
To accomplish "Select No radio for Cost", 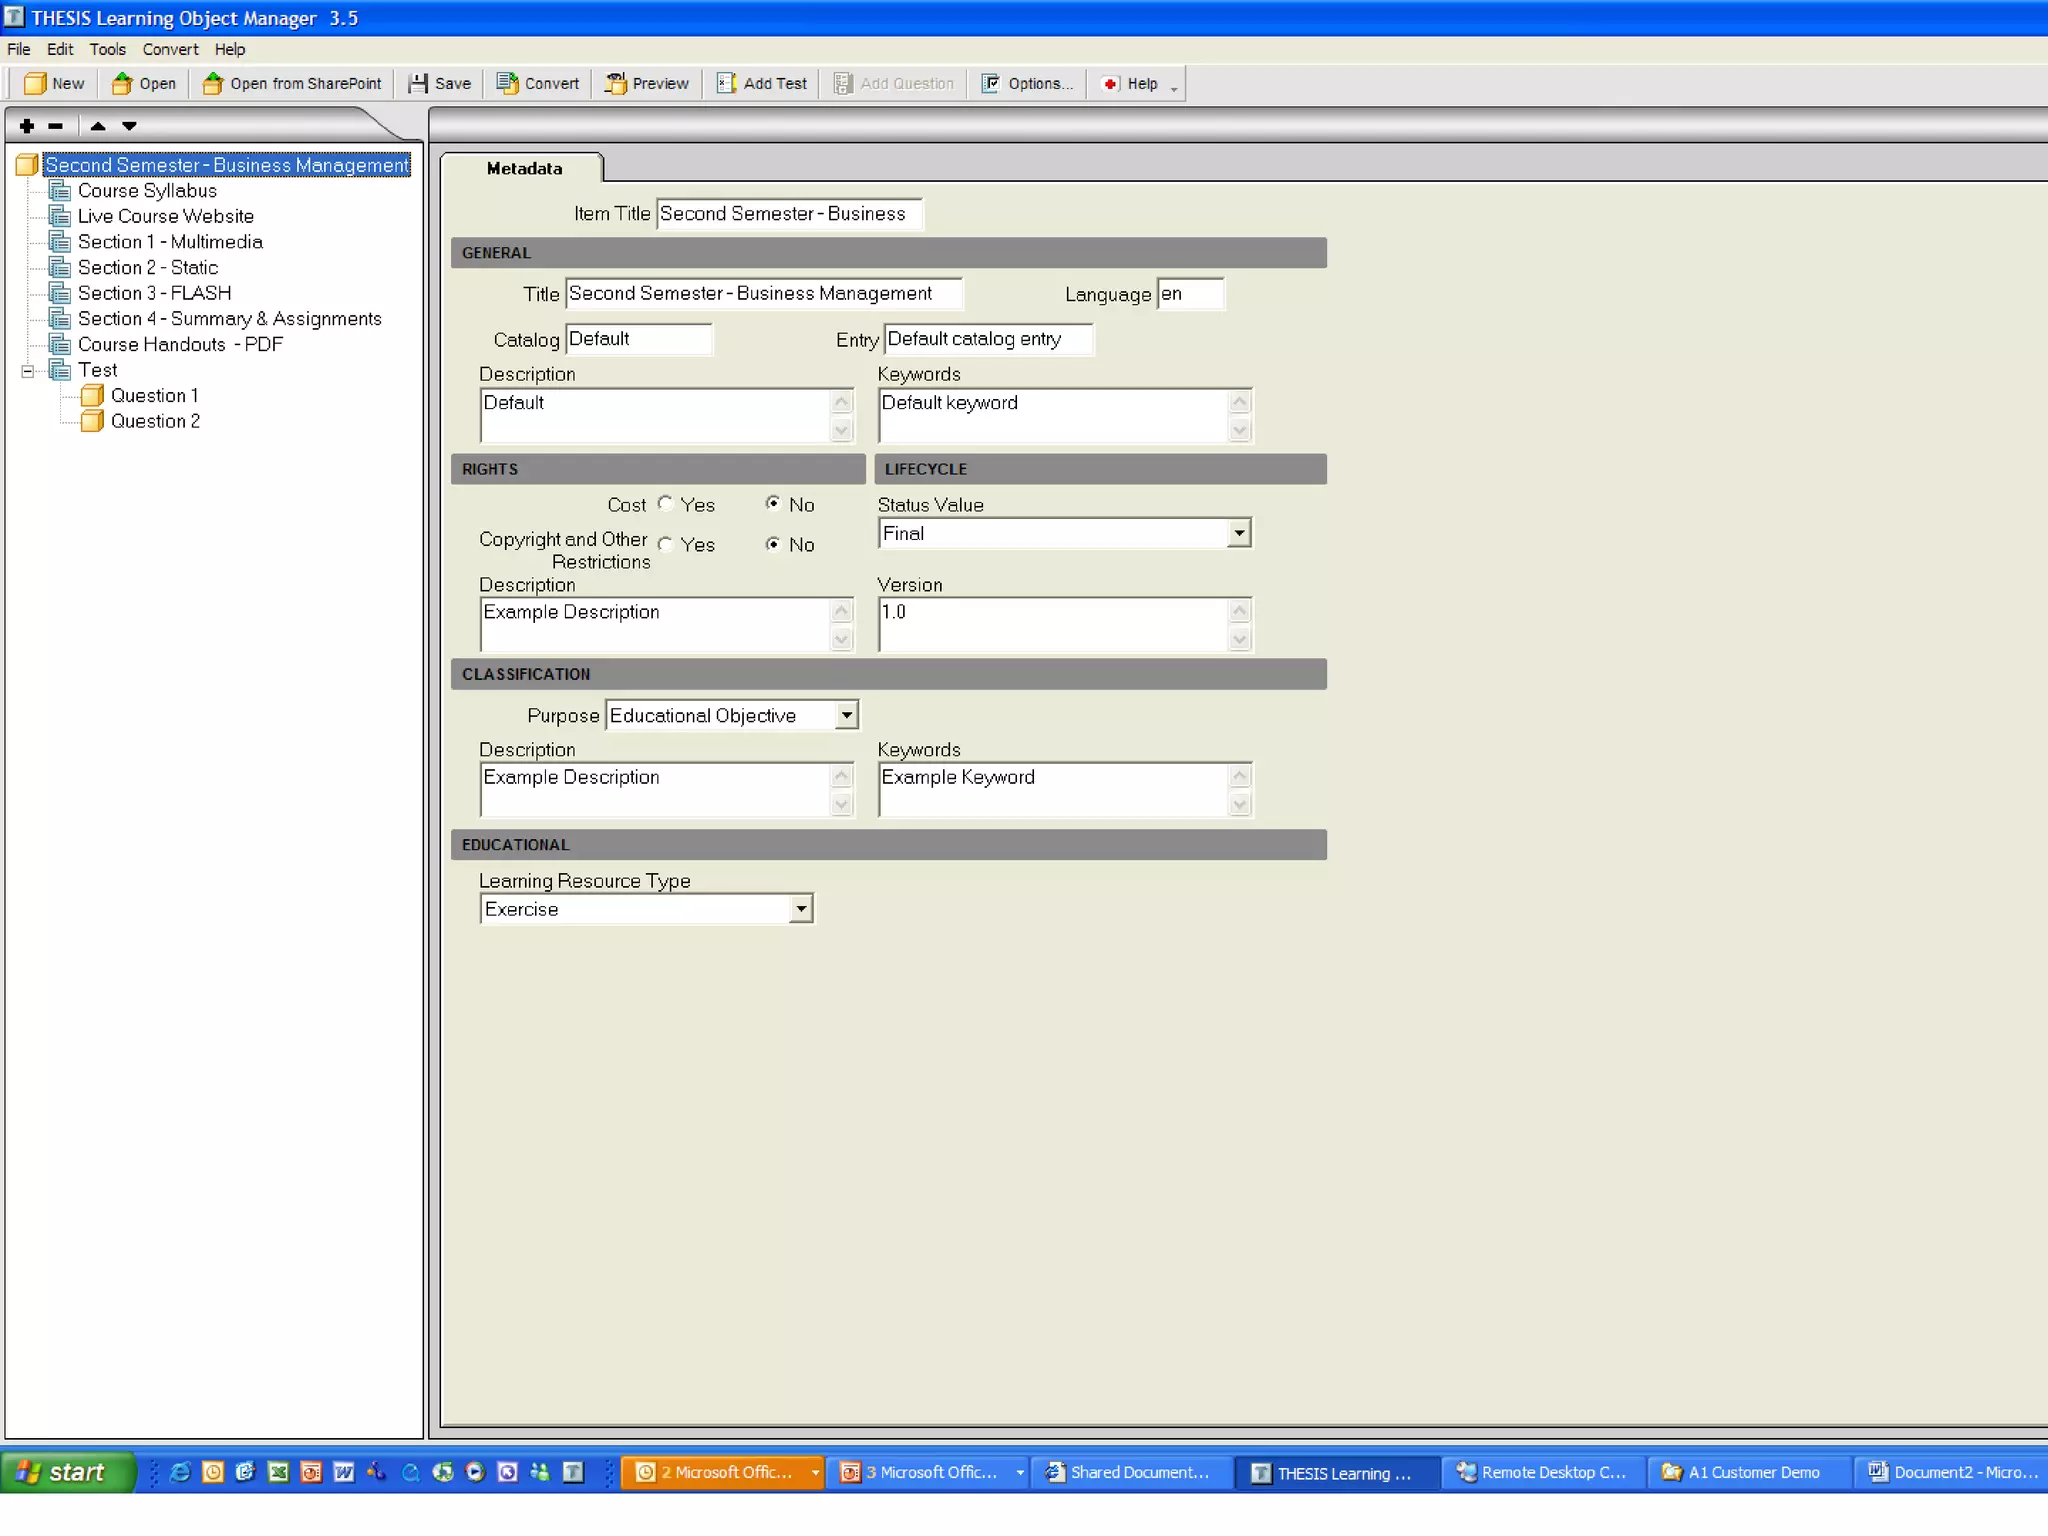I will (x=773, y=504).
